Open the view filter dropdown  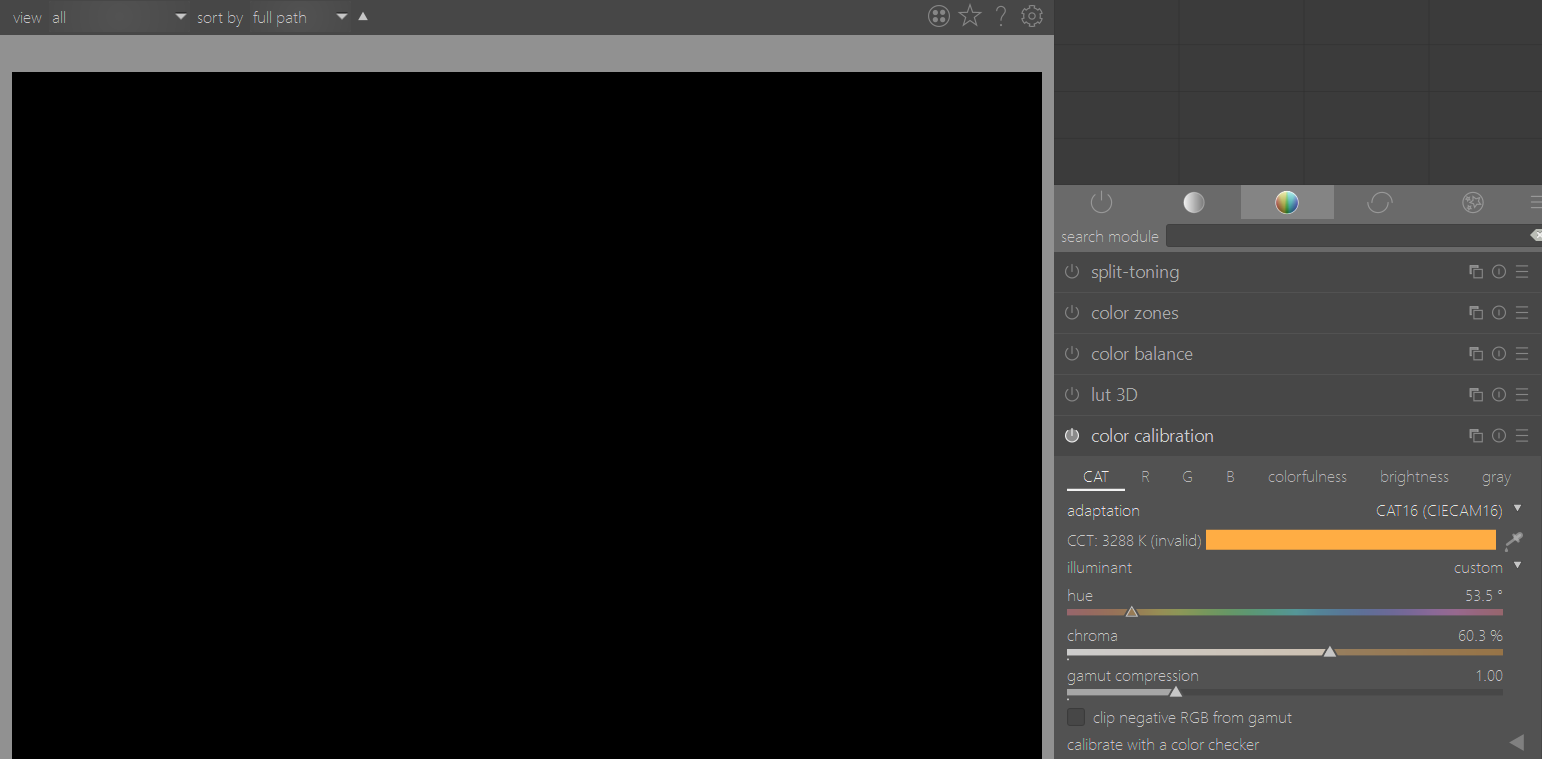tap(178, 16)
